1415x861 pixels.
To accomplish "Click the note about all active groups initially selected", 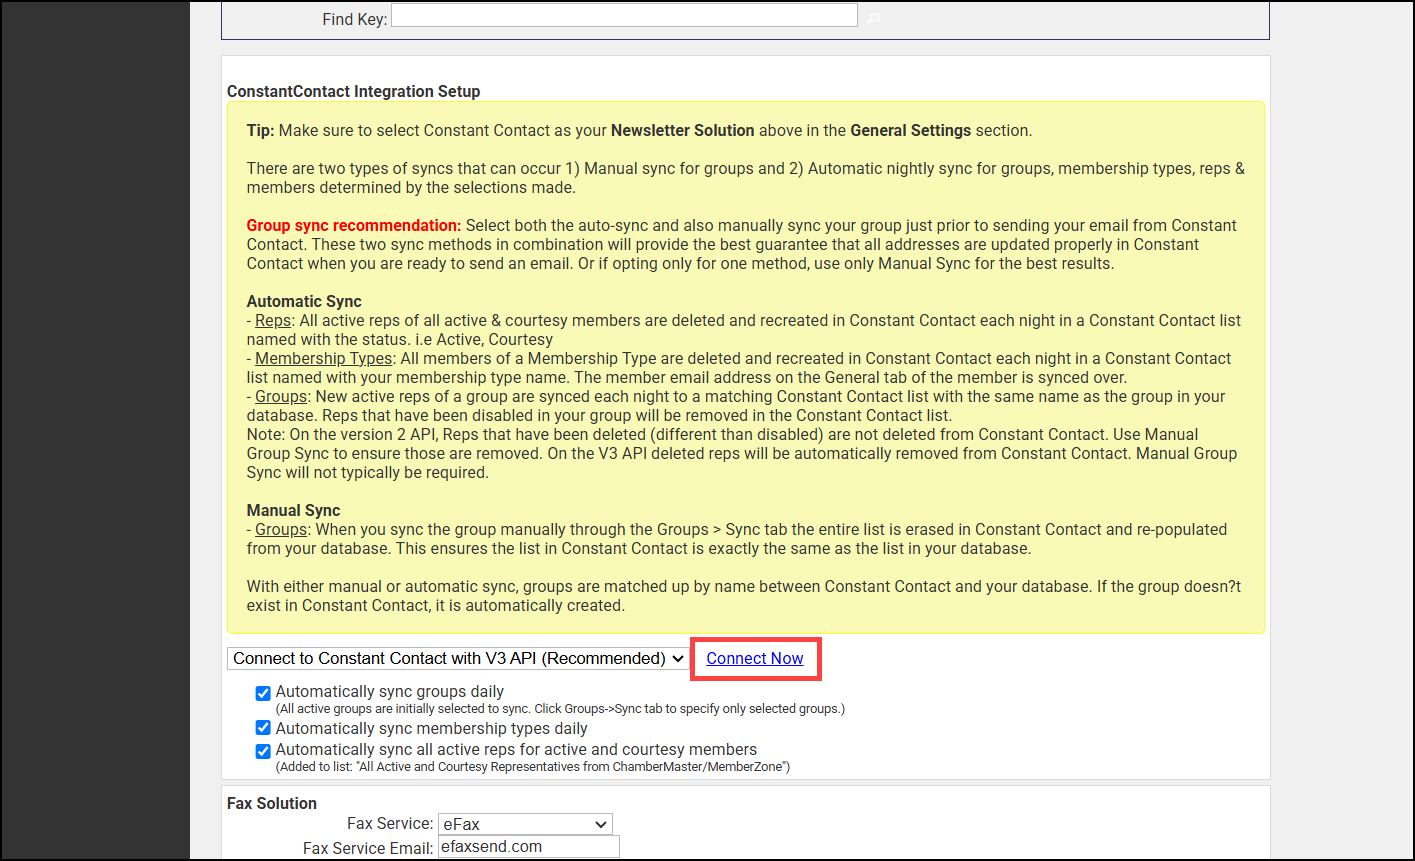I will (x=560, y=709).
